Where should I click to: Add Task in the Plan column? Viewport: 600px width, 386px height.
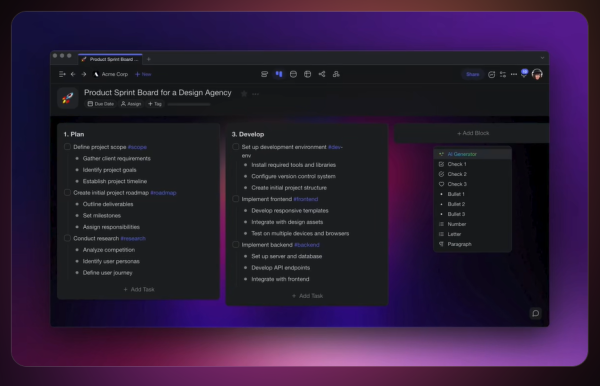(139, 289)
